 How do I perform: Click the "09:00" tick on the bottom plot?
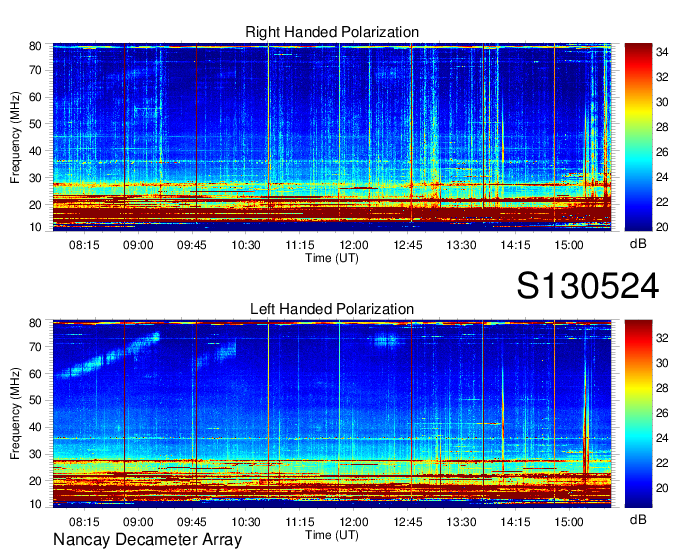point(138,522)
